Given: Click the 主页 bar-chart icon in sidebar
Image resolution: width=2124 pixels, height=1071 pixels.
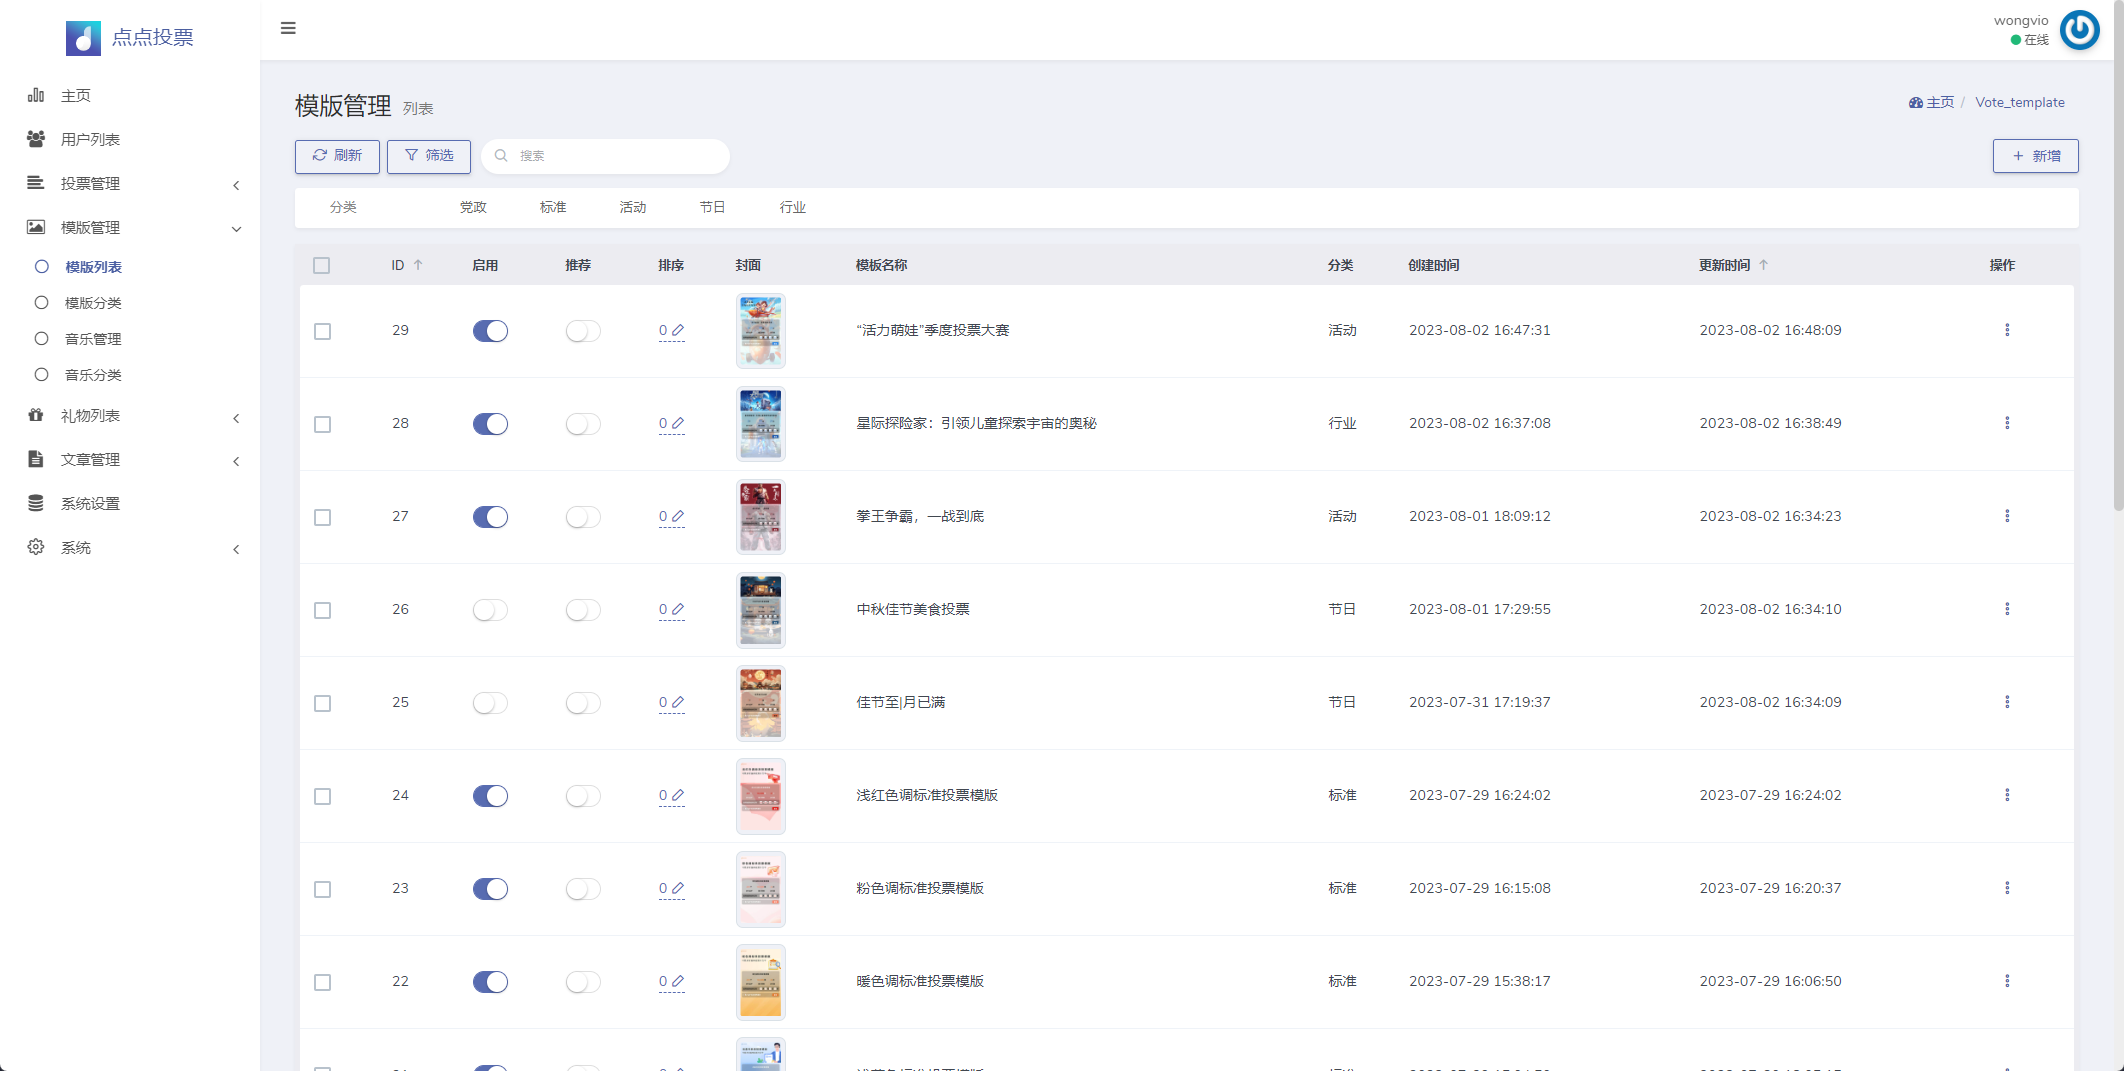Looking at the screenshot, I should [36, 95].
